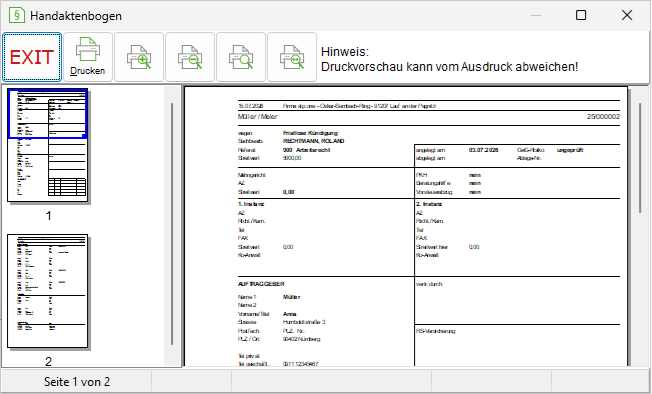Image resolution: width=652 pixels, height=394 pixels.
Task: Click the 'RS-Versicherung' label in the preview
Action: pos(435,331)
